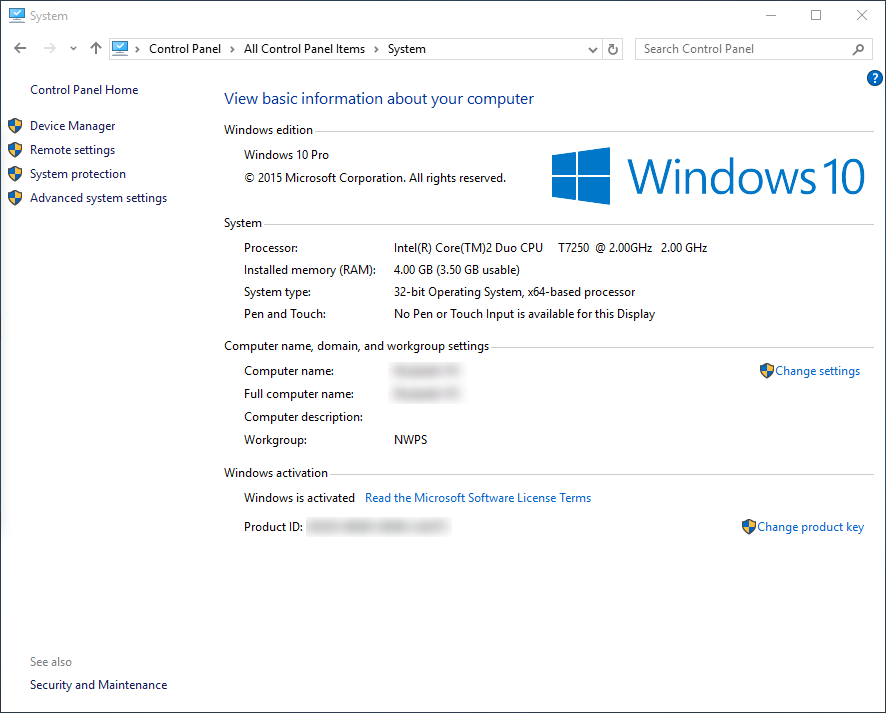This screenshot has width=886, height=713.
Task: Open Security and Maintenance
Action: click(98, 684)
